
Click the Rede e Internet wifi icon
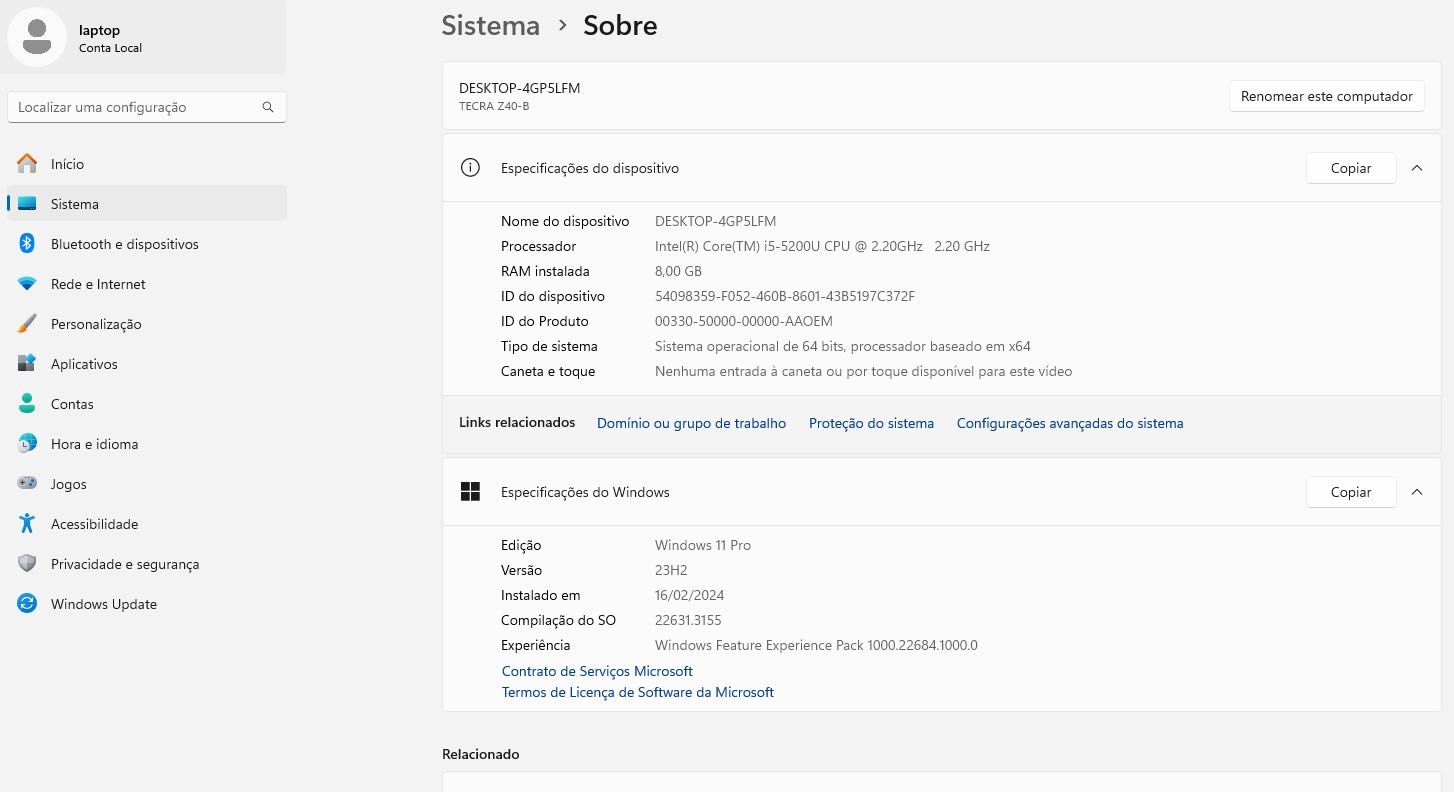[27, 284]
